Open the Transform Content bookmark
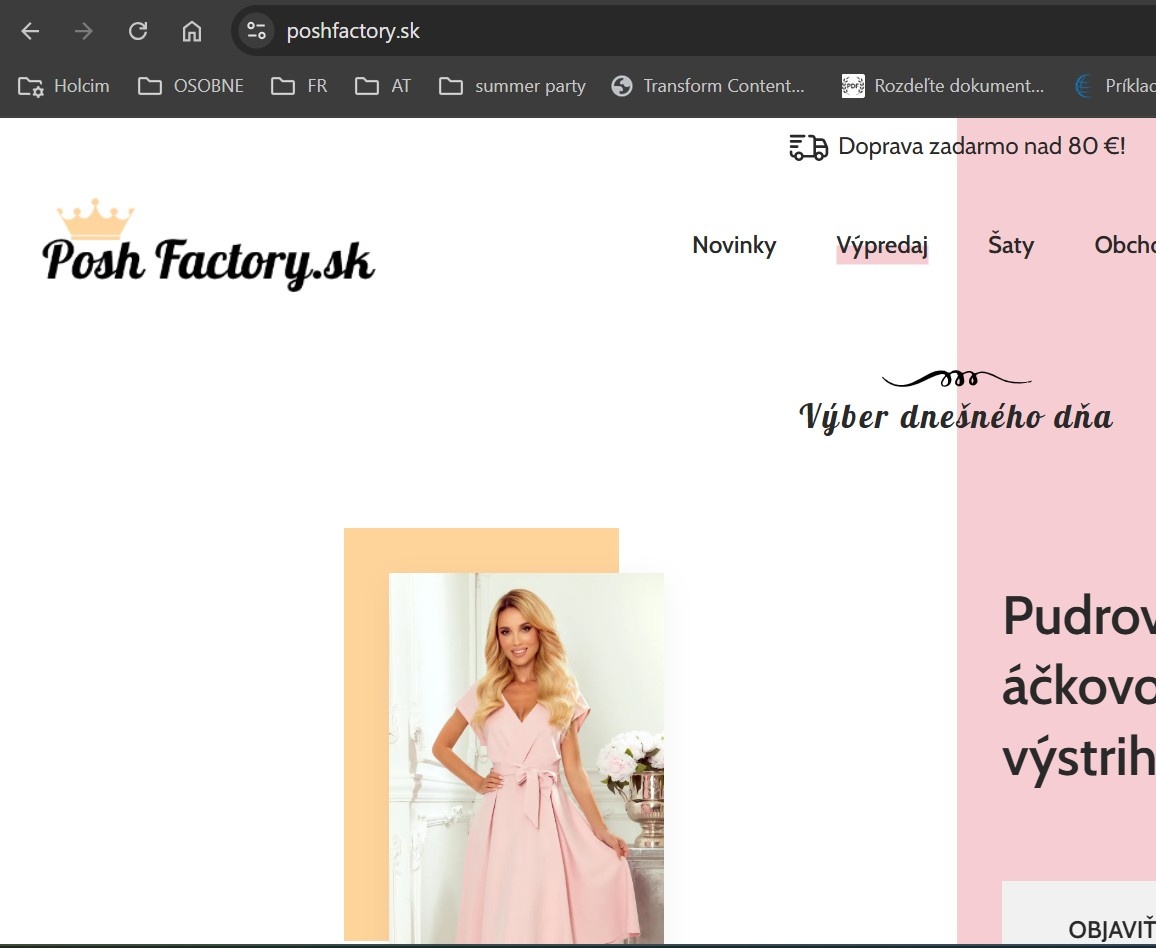 pyautogui.click(x=708, y=86)
